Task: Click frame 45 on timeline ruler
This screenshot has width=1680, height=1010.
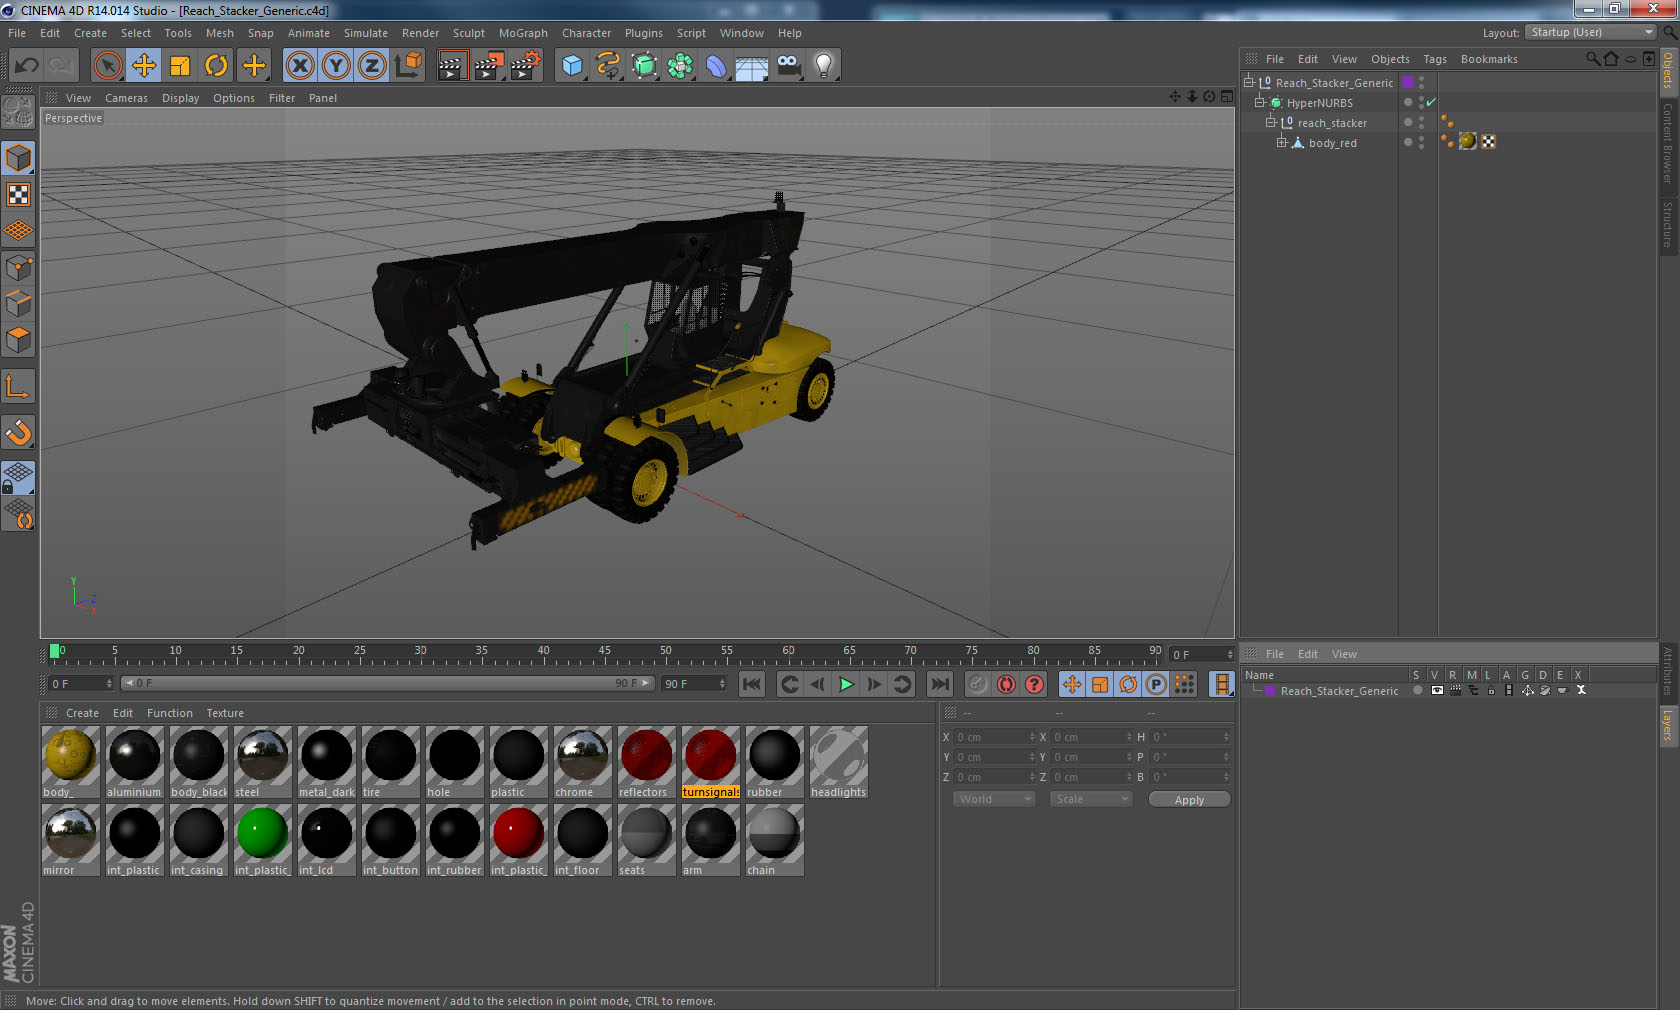Action: click(604, 653)
